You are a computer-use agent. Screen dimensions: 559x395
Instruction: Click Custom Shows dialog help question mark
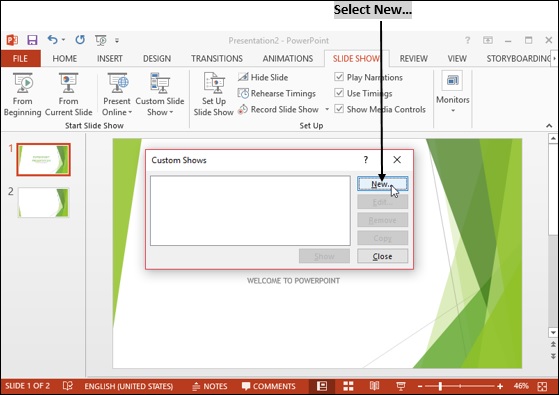[x=366, y=160]
